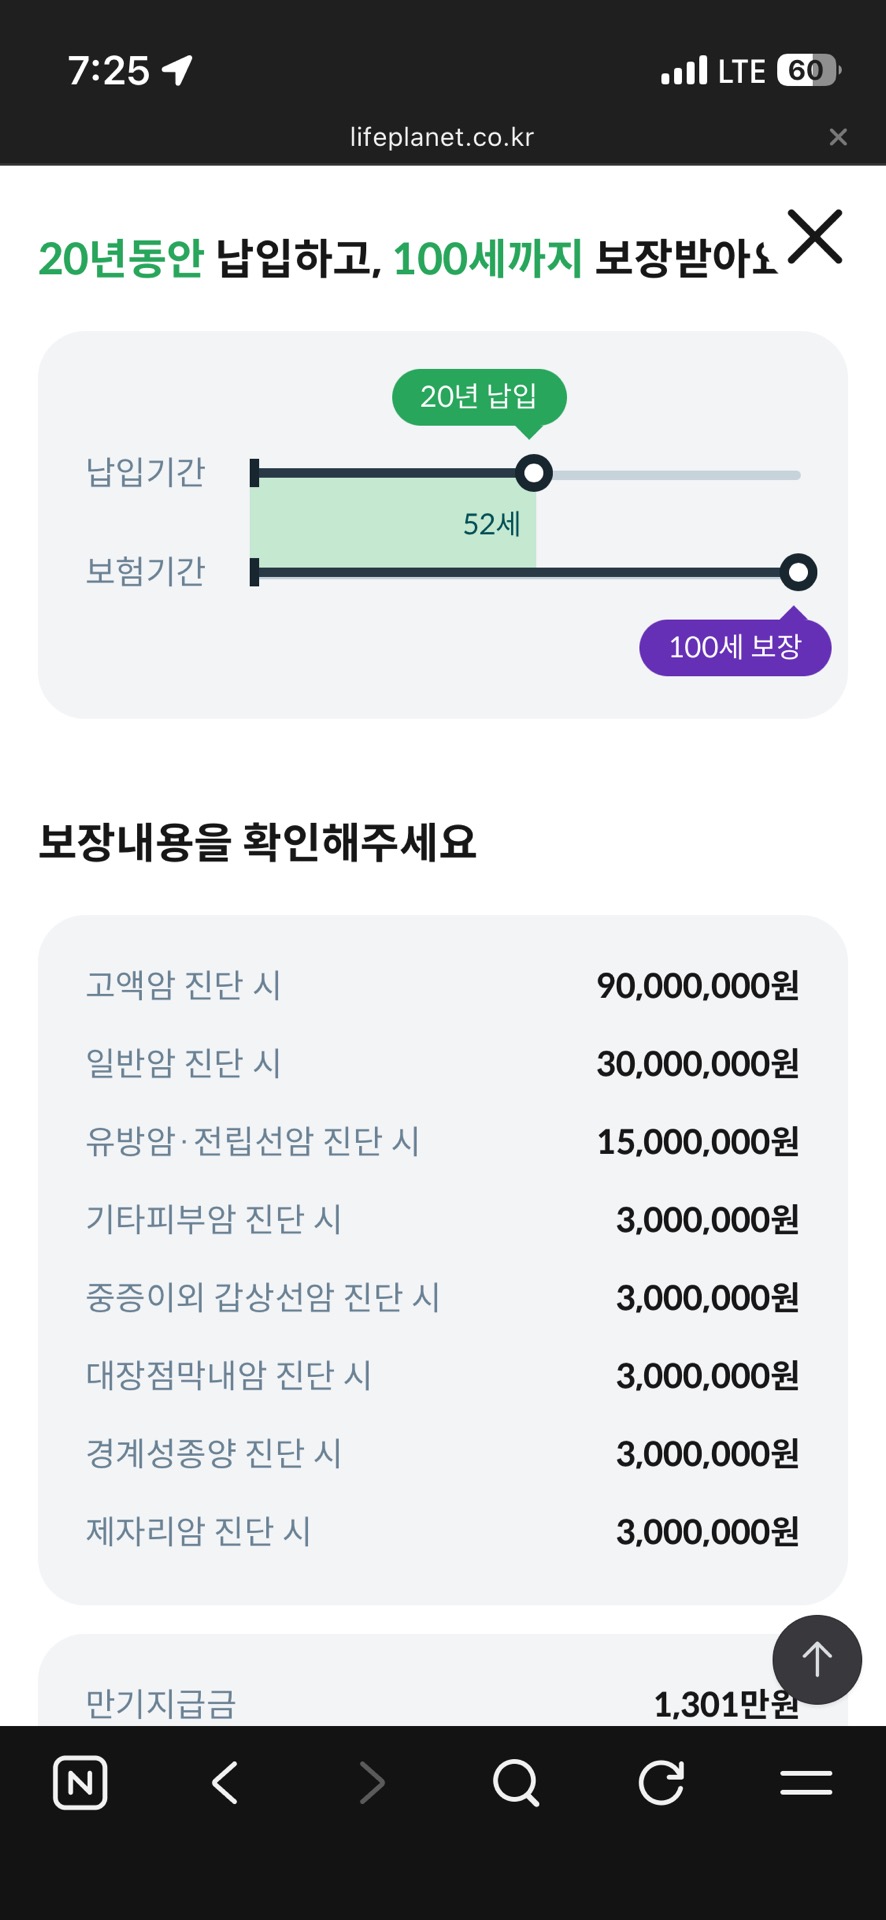Image resolution: width=886 pixels, height=1920 pixels.
Task: Tap the 유방암·전립선암 진단 시 row
Action: click(x=442, y=1141)
